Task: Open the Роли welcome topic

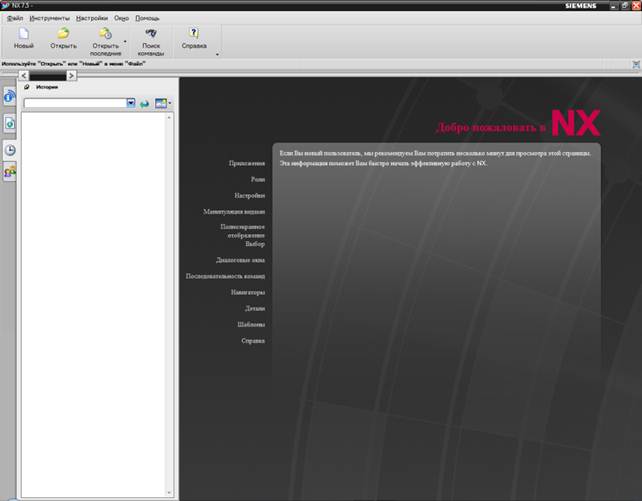Action: (258, 179)
